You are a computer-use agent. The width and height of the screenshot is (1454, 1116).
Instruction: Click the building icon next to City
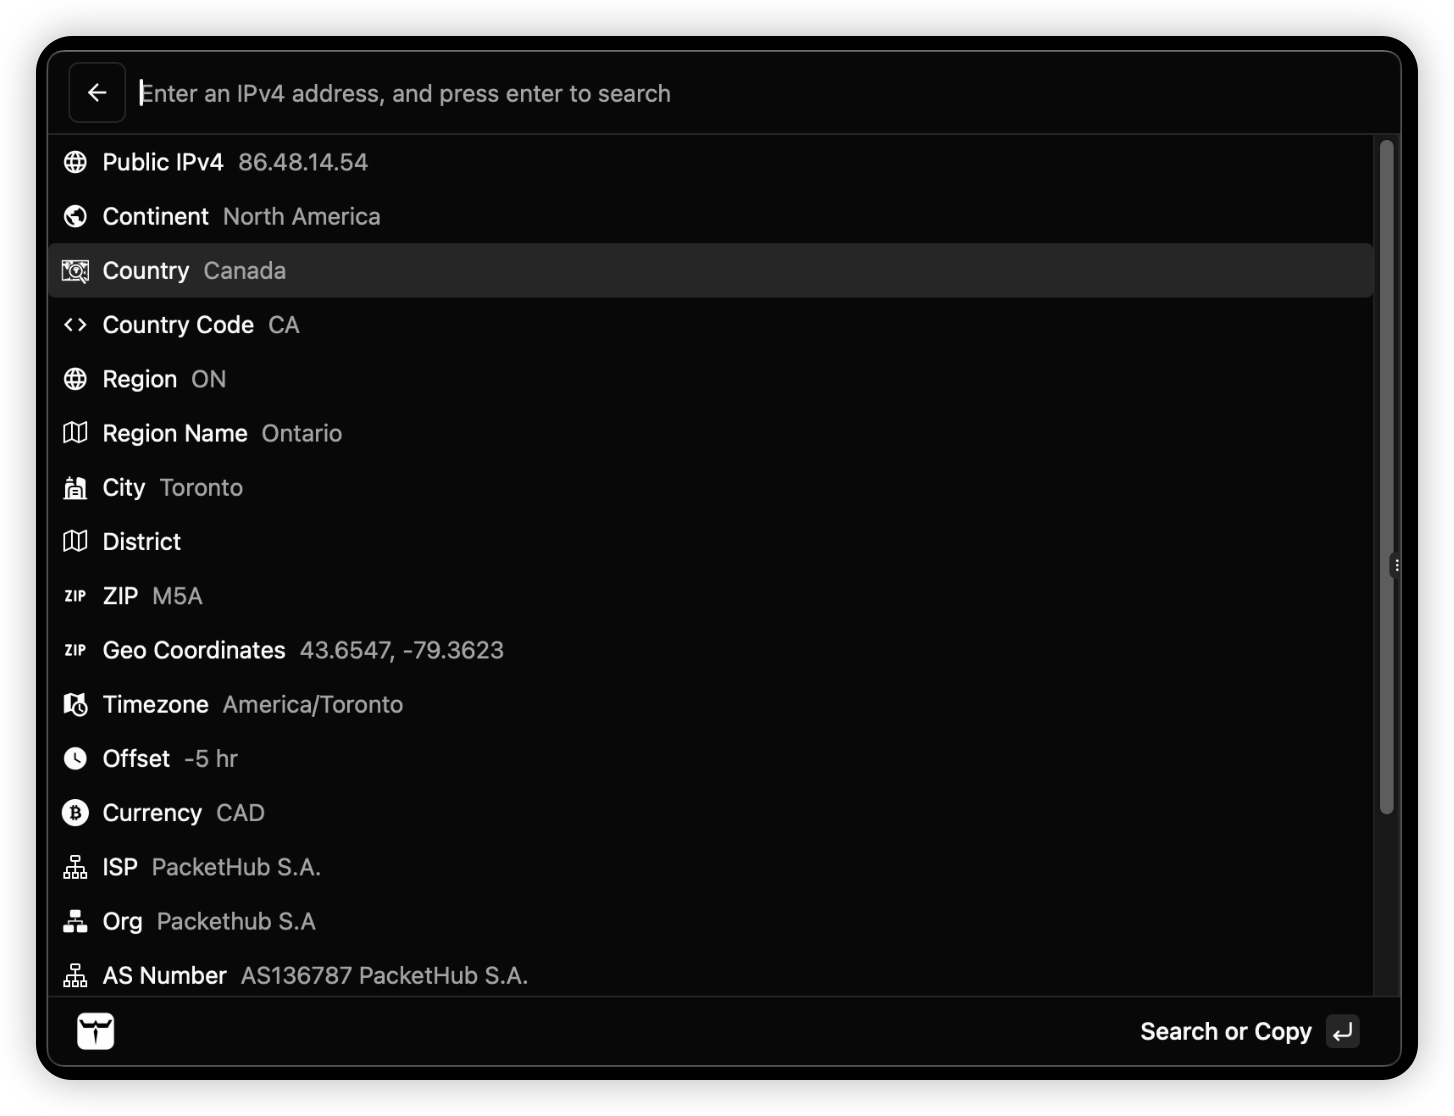[75, 488]
